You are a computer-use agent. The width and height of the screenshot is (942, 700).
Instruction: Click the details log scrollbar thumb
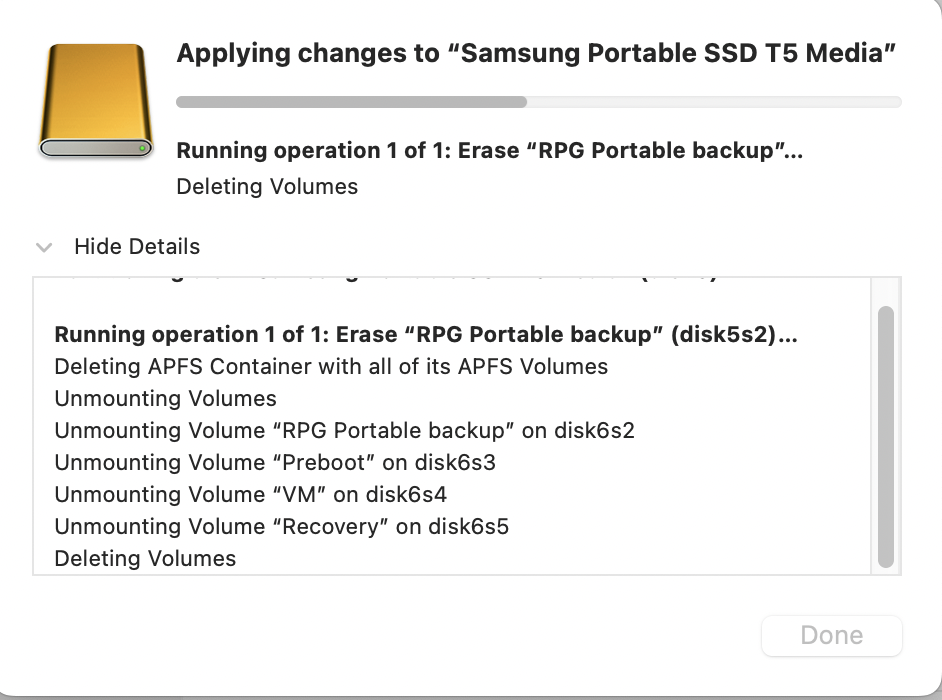point(886,437)
